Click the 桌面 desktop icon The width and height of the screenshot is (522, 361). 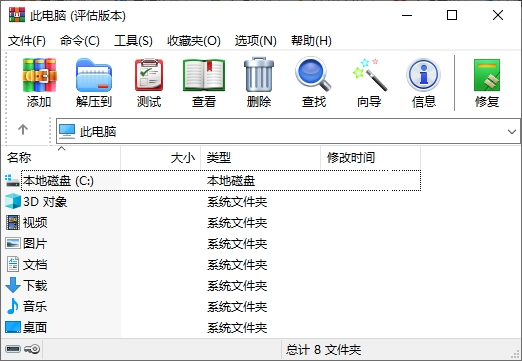13,327
